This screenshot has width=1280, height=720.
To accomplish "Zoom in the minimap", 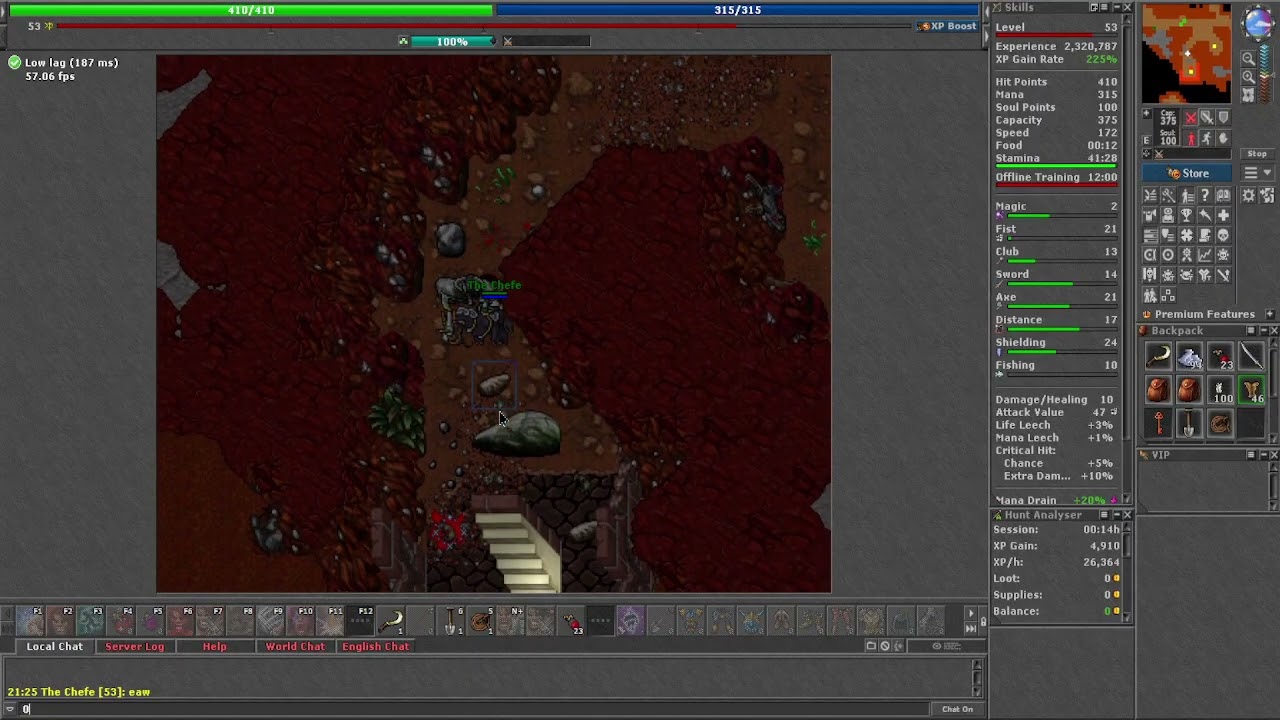I will click(x=1248, y=78).
